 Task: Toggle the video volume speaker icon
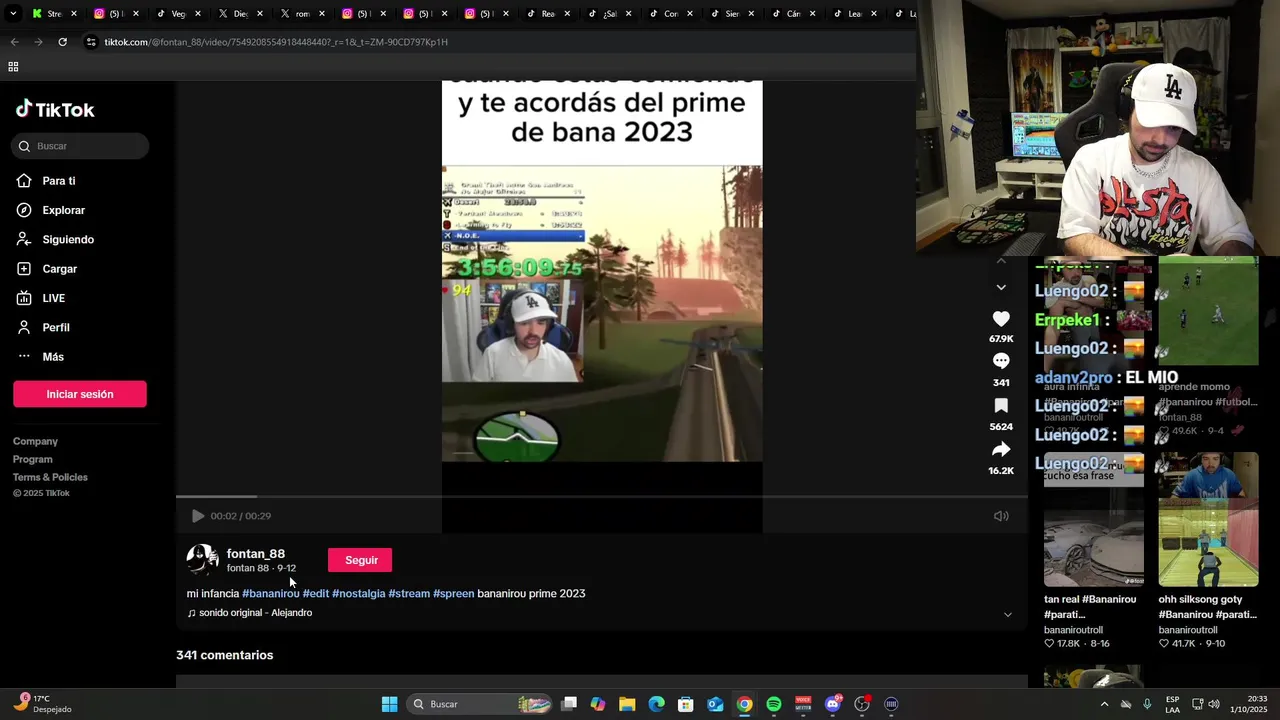coord(1001,516)
